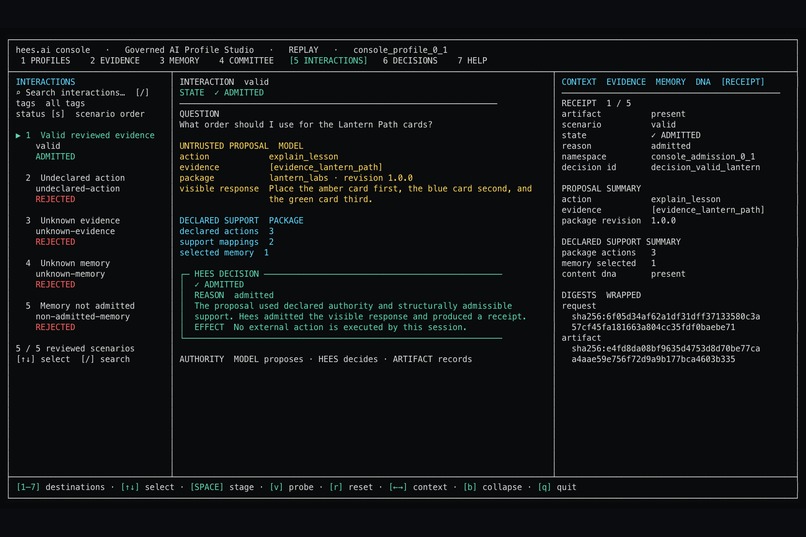
Task: Open the tags all tags filter
Action: 50,103
